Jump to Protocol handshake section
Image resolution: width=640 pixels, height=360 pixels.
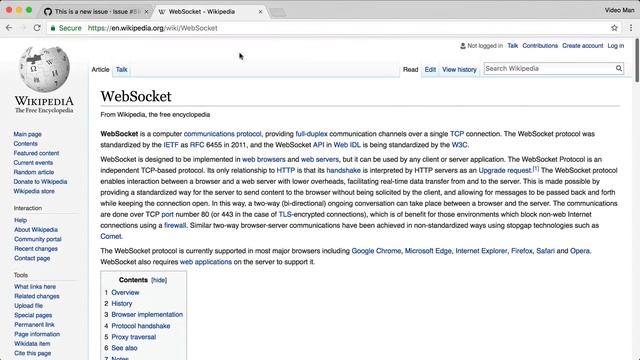pos(141,326)
